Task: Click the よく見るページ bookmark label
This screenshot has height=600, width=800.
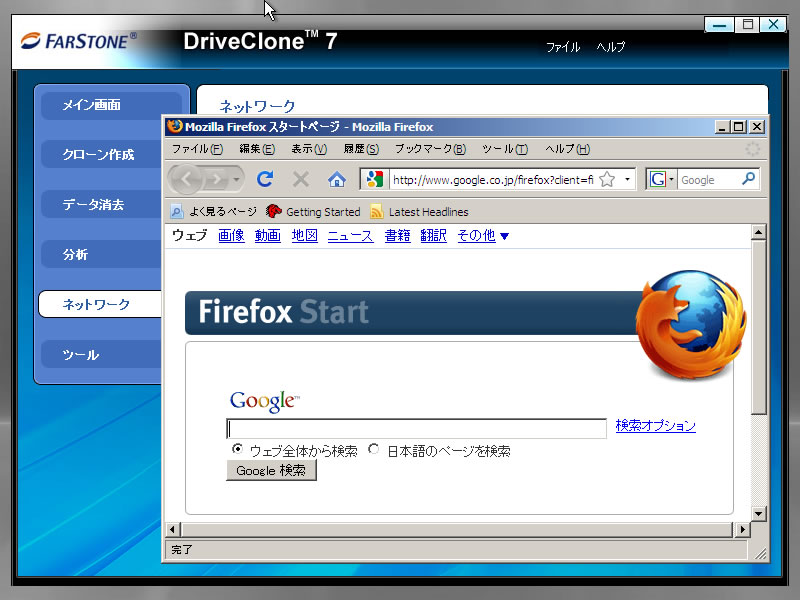Action: pyautogui.click(x=223, y=212)
